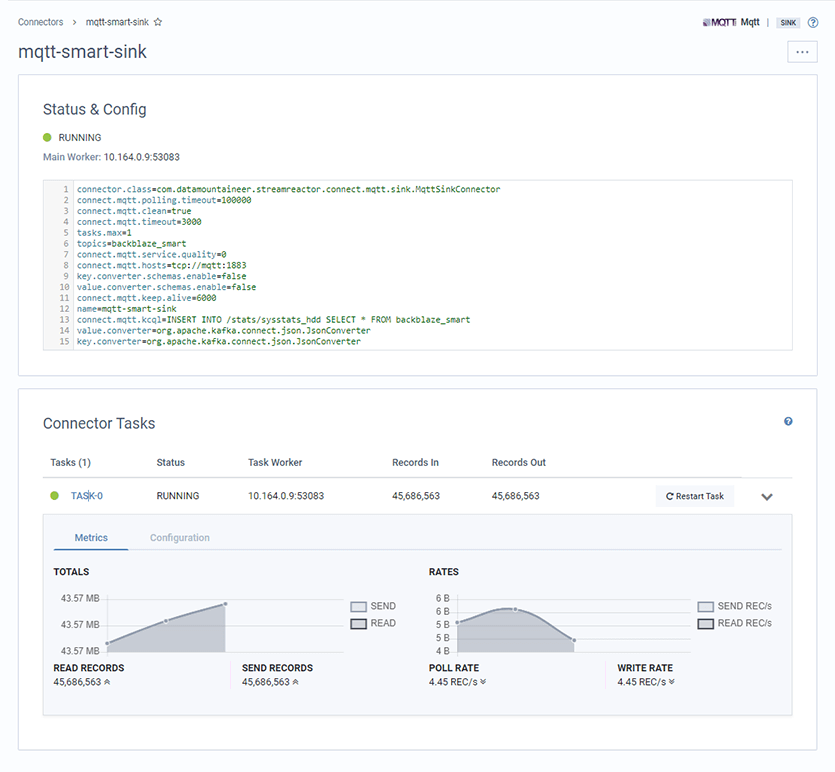Collapse the READ RECORDS value chevron
835x772 pixels.
(108, 681)
